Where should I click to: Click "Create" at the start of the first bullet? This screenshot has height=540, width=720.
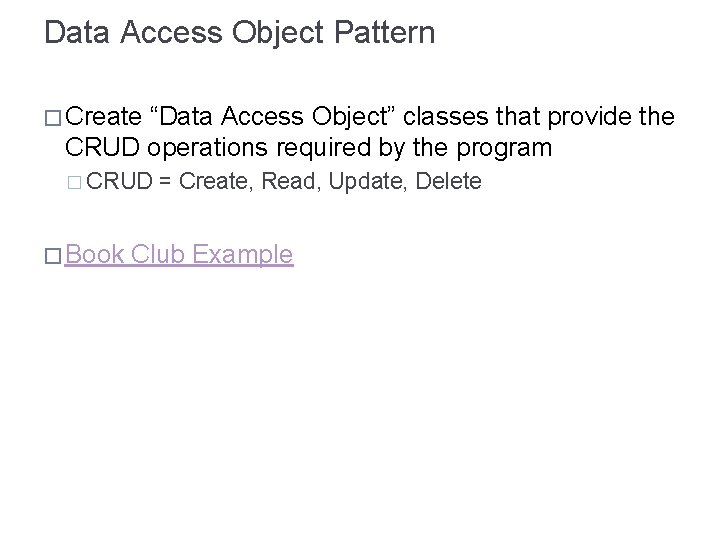pyautogui.click(x=103, y=116)
